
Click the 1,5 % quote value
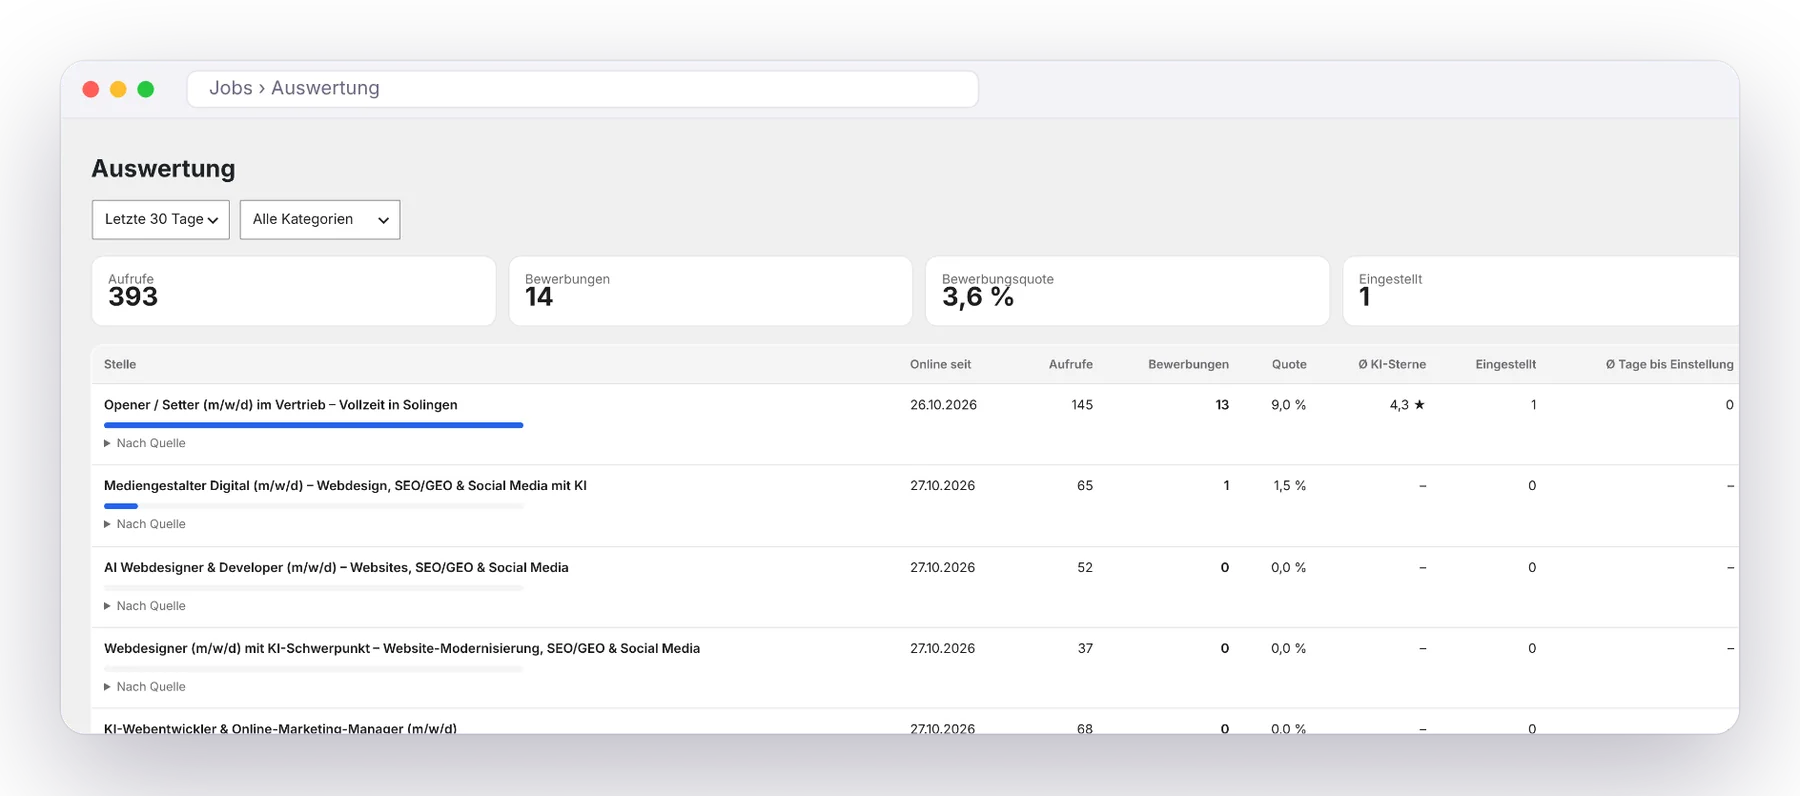tap(1290, 486)
